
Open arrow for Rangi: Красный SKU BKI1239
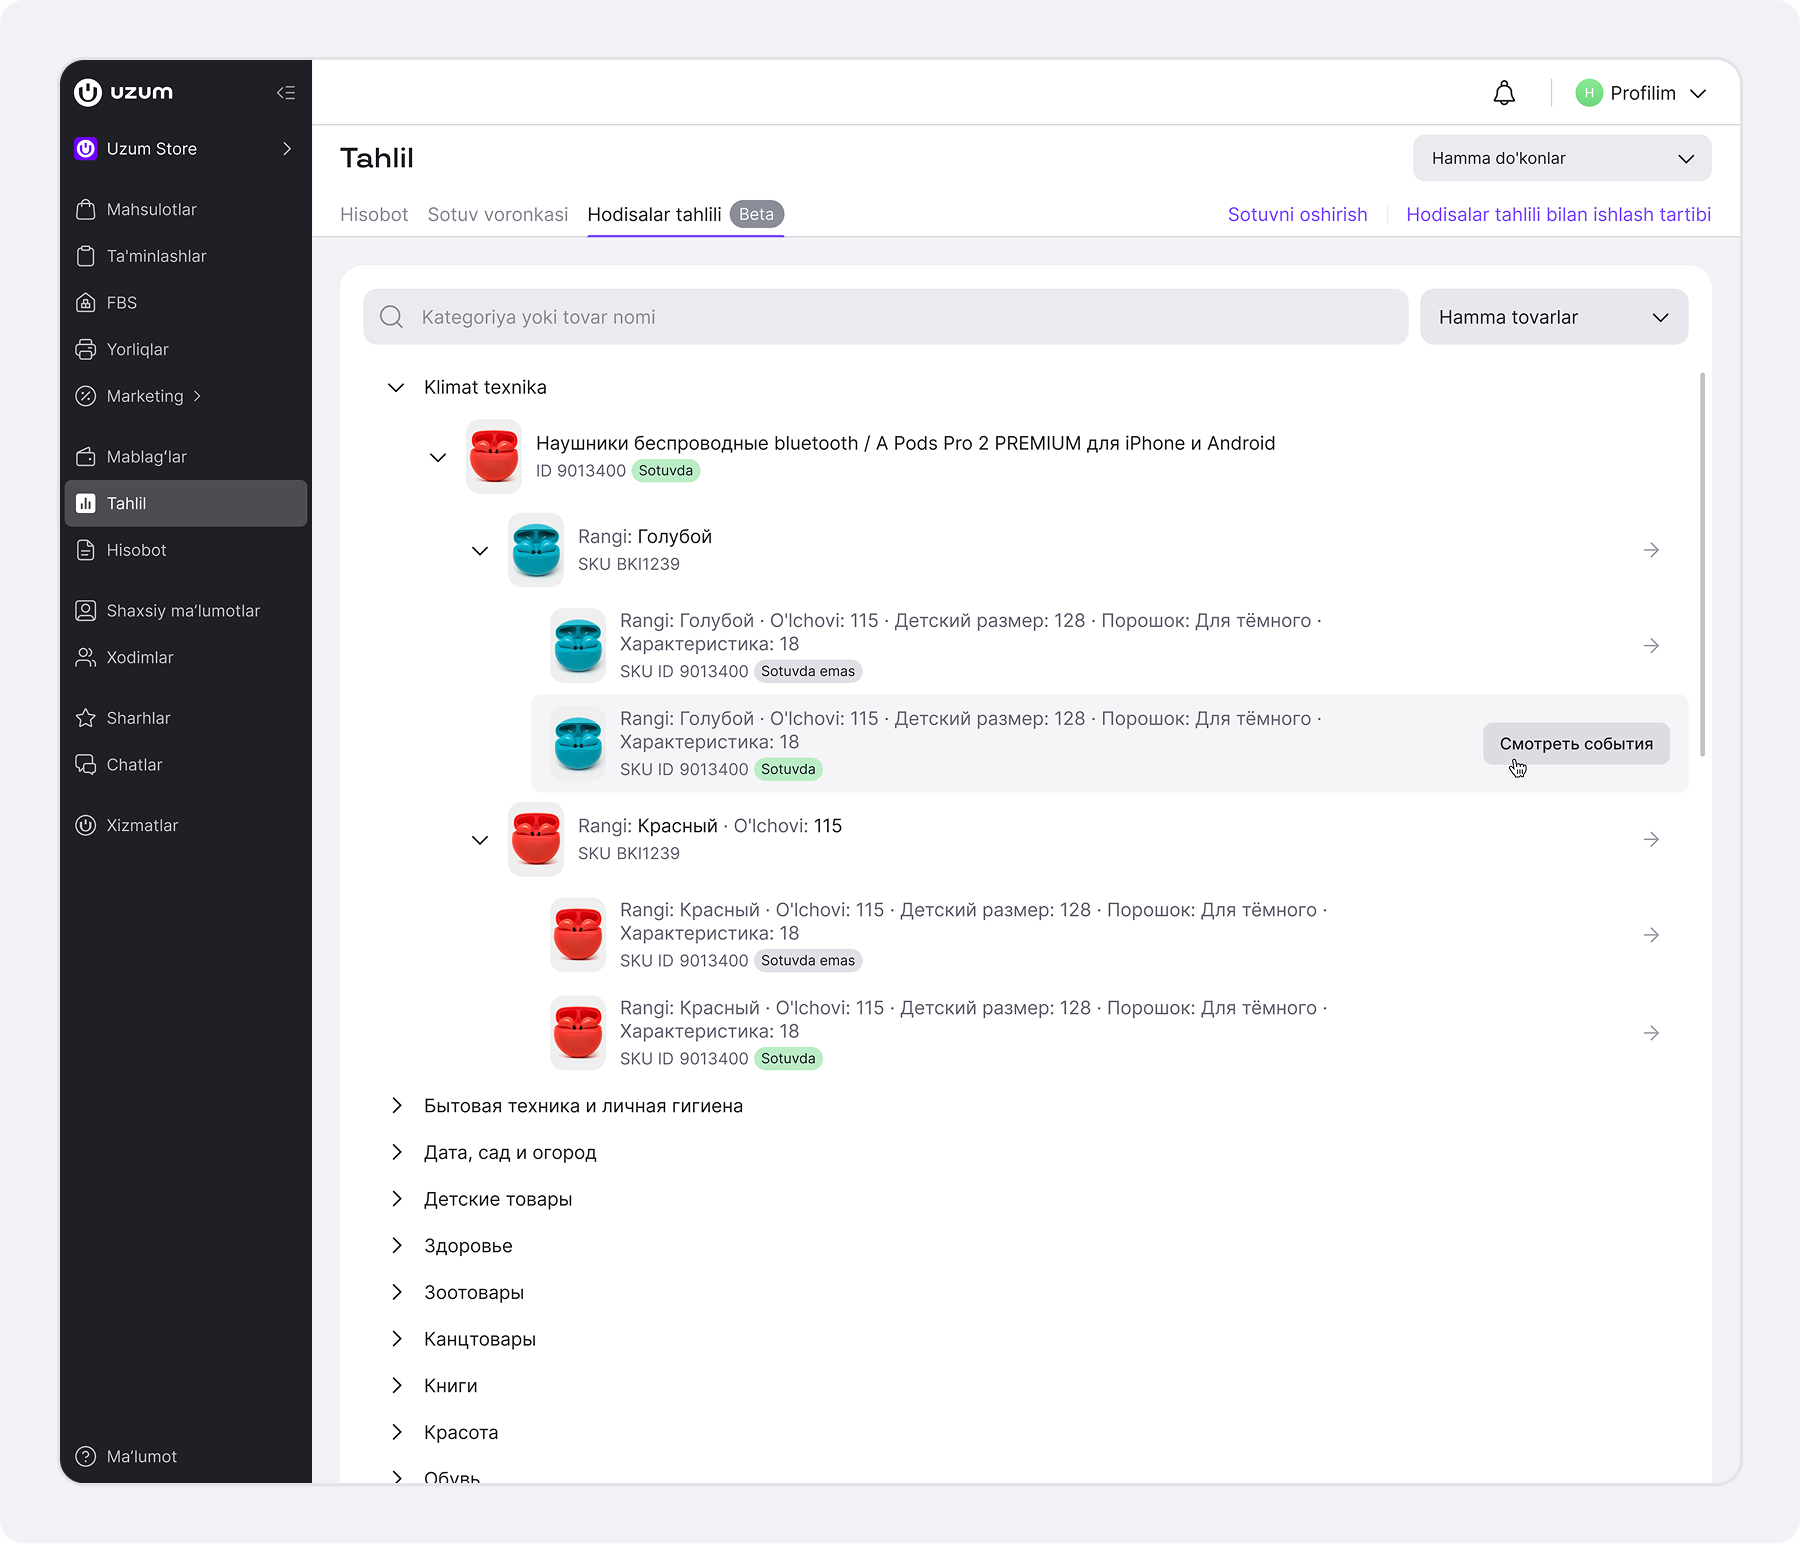(1651, 840)
